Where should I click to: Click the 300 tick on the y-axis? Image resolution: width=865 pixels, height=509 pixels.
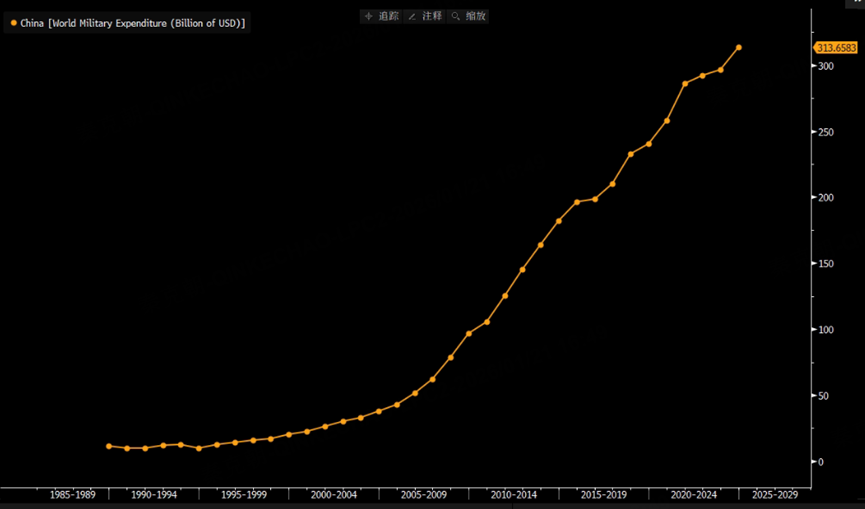click(826, 66)
